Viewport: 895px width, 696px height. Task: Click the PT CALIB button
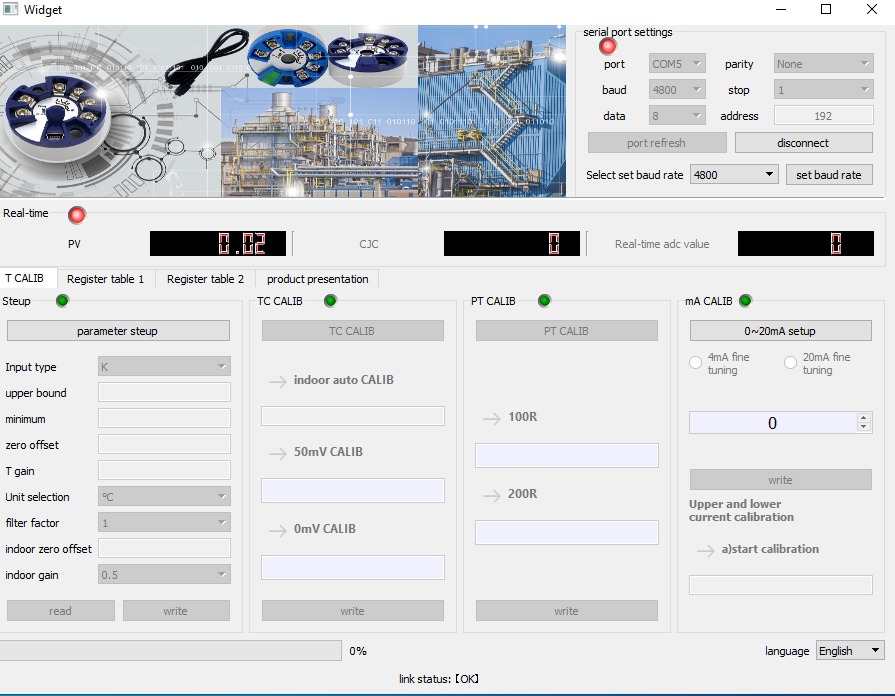tap(567, 331)
